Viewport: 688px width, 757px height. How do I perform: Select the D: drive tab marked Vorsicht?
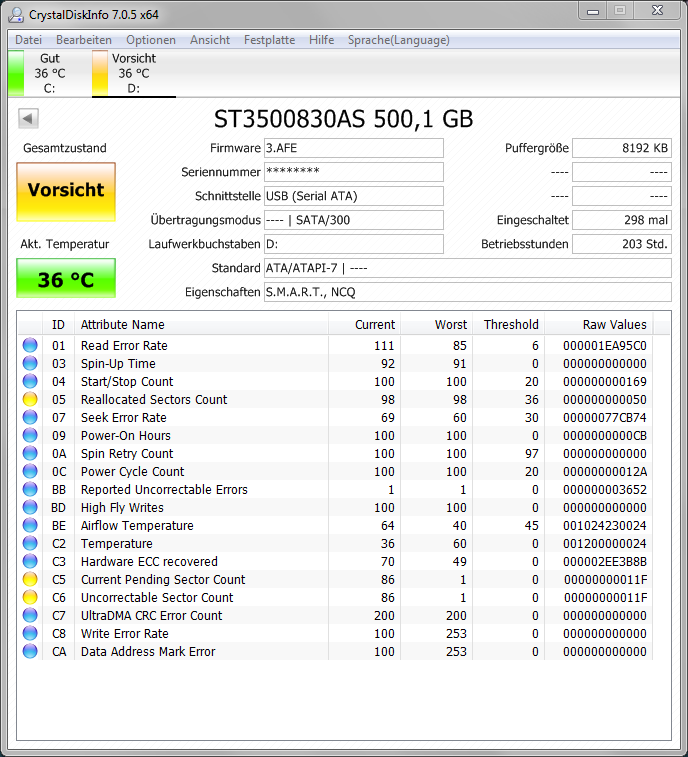pyautogui.click(x=134, y=73)
